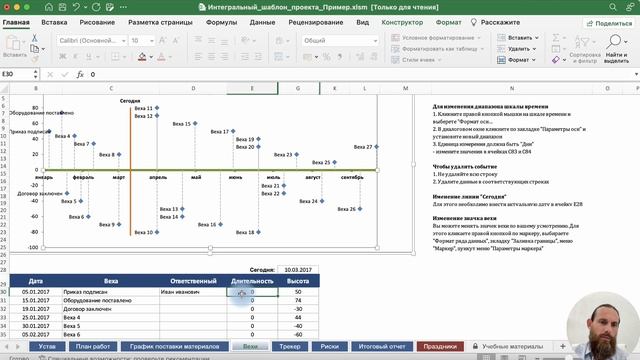Open the Итоговый отчет sheet tab
Image resolution: width=640 pixels, height=360 pixels.
382,347
